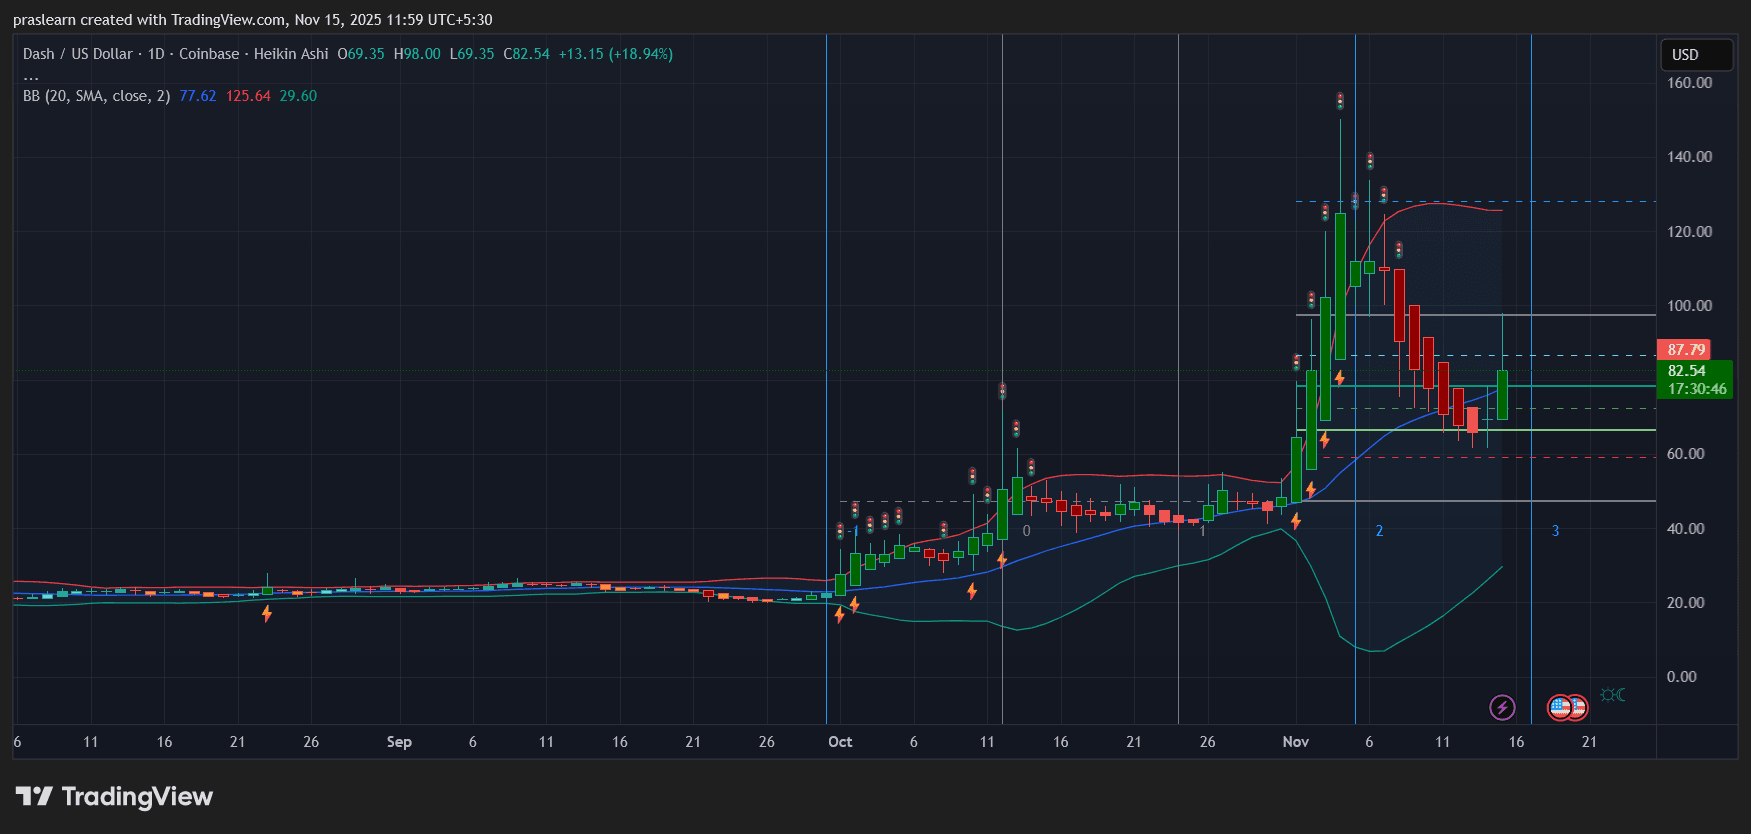Click the orange lightning icon below late-August candles
Image resolution: width=1751 pixels, height=834 pixels.
[x=267, y=613]
